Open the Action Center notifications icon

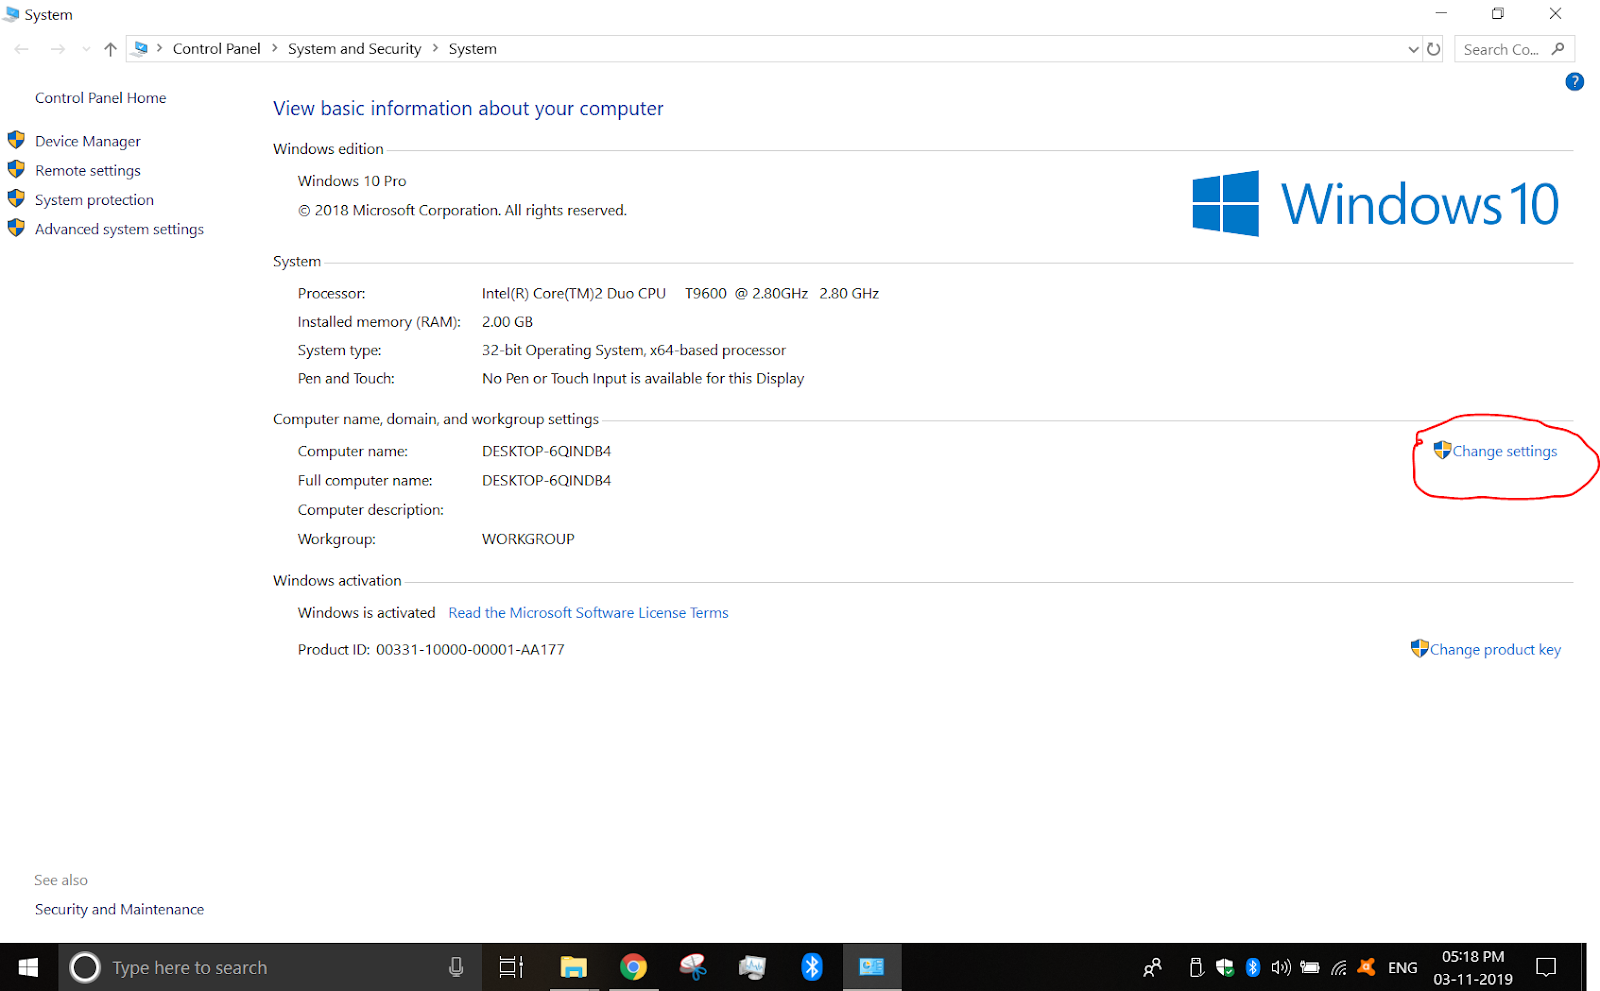point(1546,967)
